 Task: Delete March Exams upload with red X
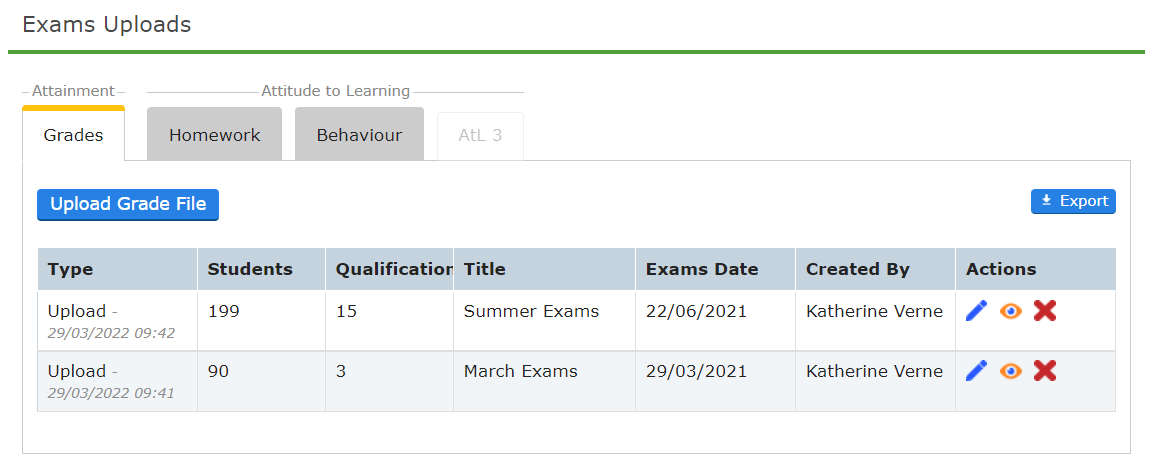tap(1045, 371)
